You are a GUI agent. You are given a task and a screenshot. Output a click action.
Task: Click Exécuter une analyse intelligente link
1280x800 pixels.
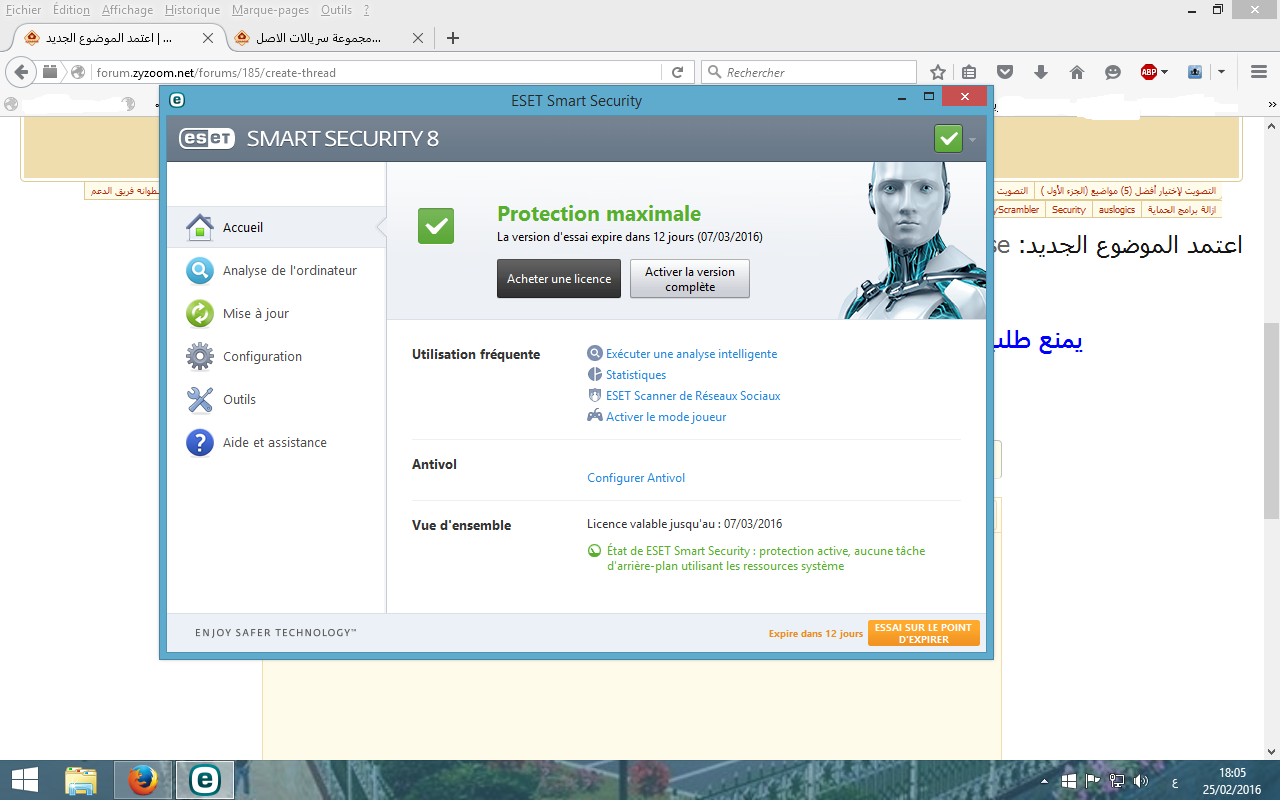[691, 354]
